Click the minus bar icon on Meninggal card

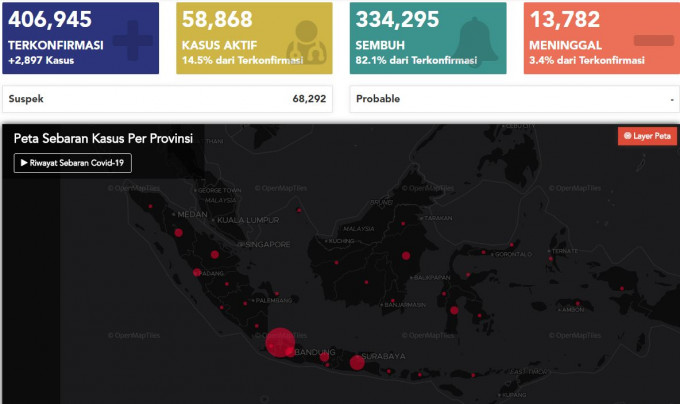tap(654, 41)
